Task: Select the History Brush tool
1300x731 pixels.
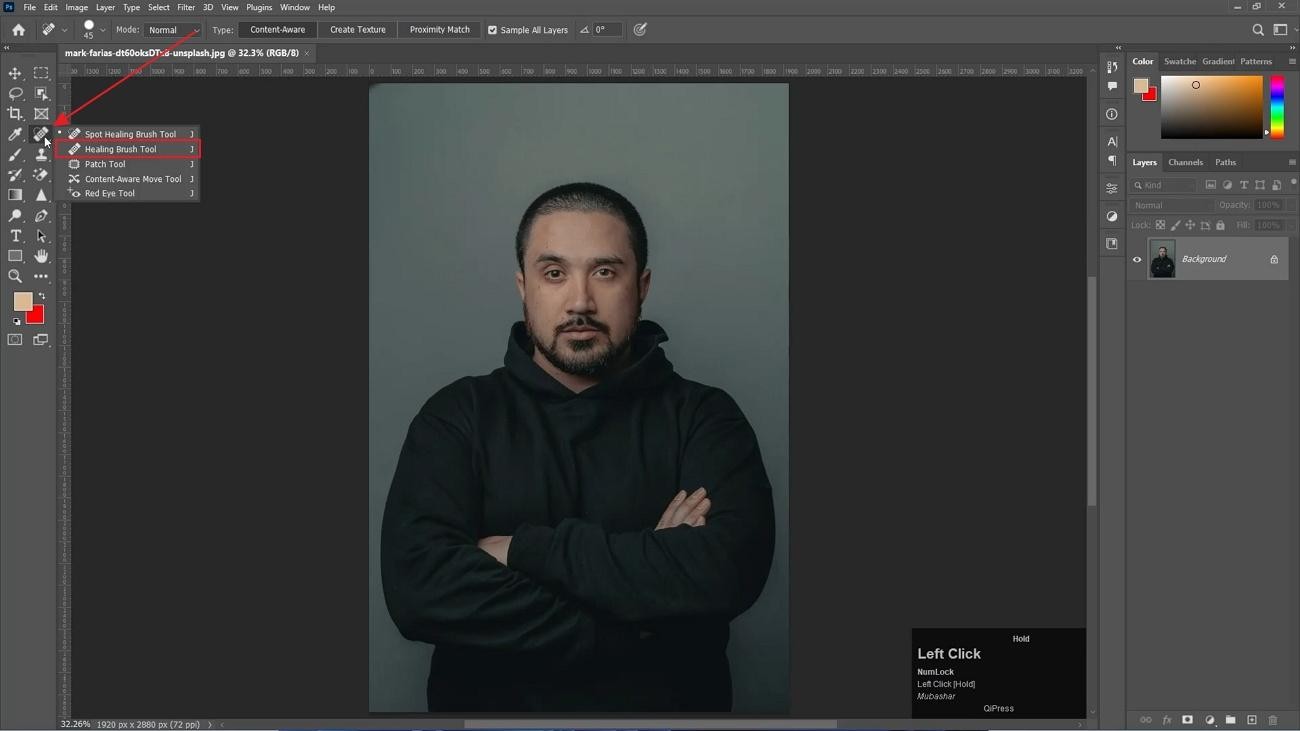Action: pyautogui.click(x=15, y=175)
